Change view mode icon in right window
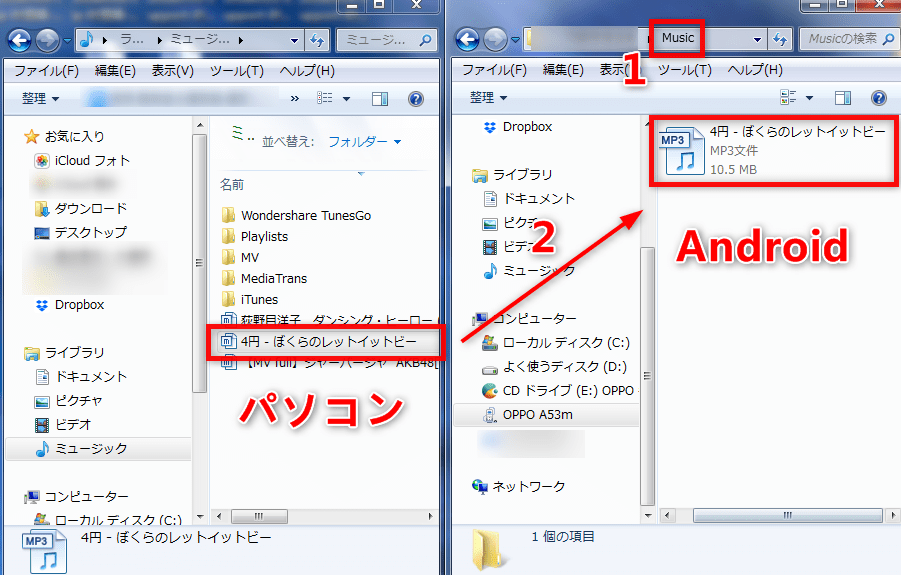Viewport: 901px width, 575px height. (x=788, y=97)
